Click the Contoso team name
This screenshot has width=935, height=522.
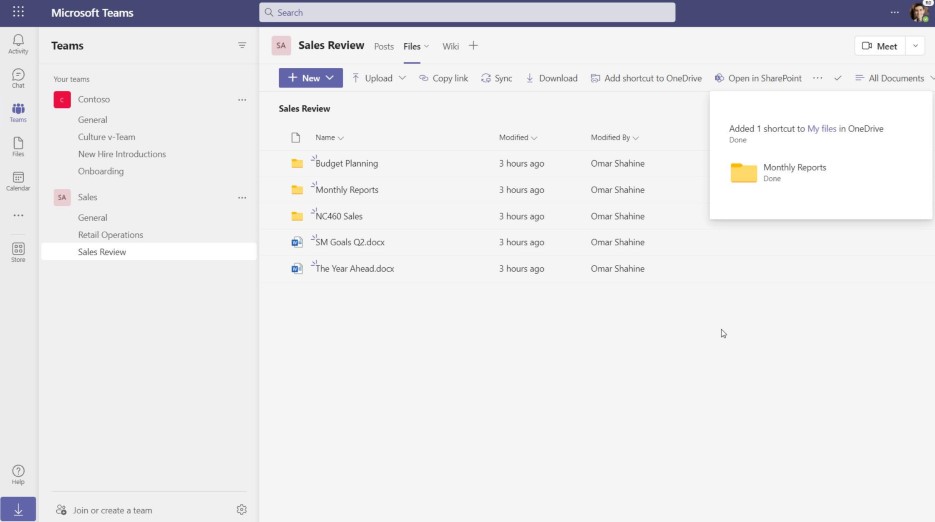(x=94, y=100)
